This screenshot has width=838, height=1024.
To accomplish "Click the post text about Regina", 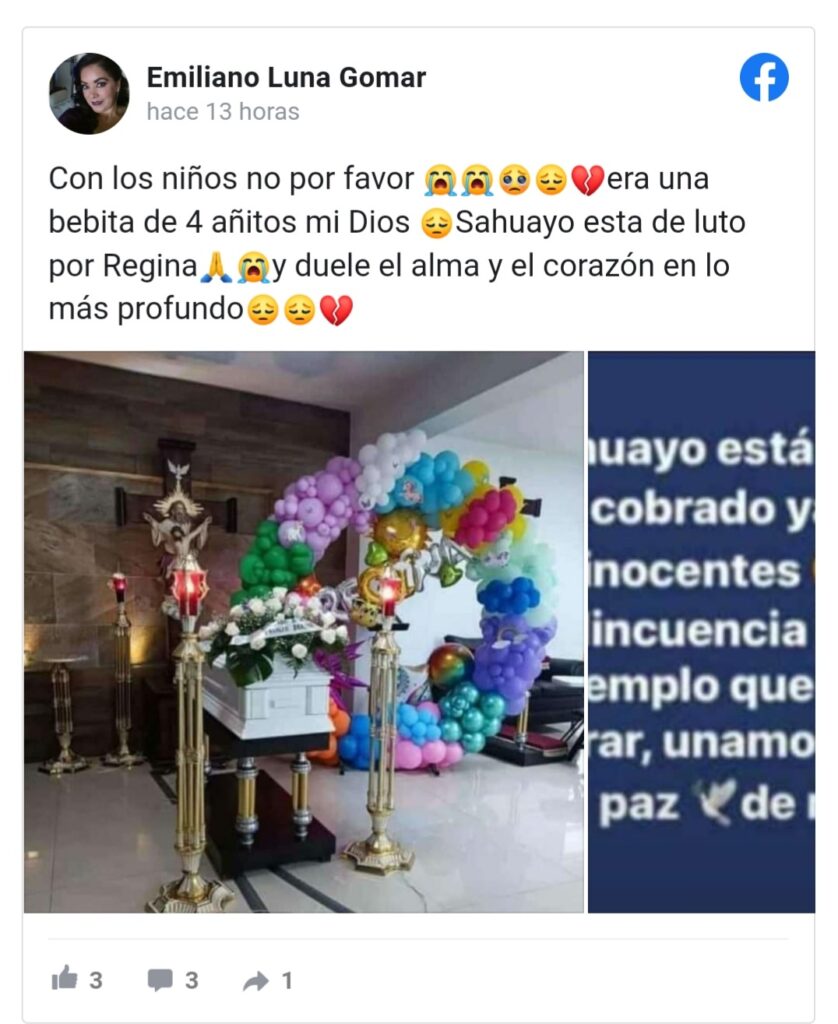I will (398, 244).
